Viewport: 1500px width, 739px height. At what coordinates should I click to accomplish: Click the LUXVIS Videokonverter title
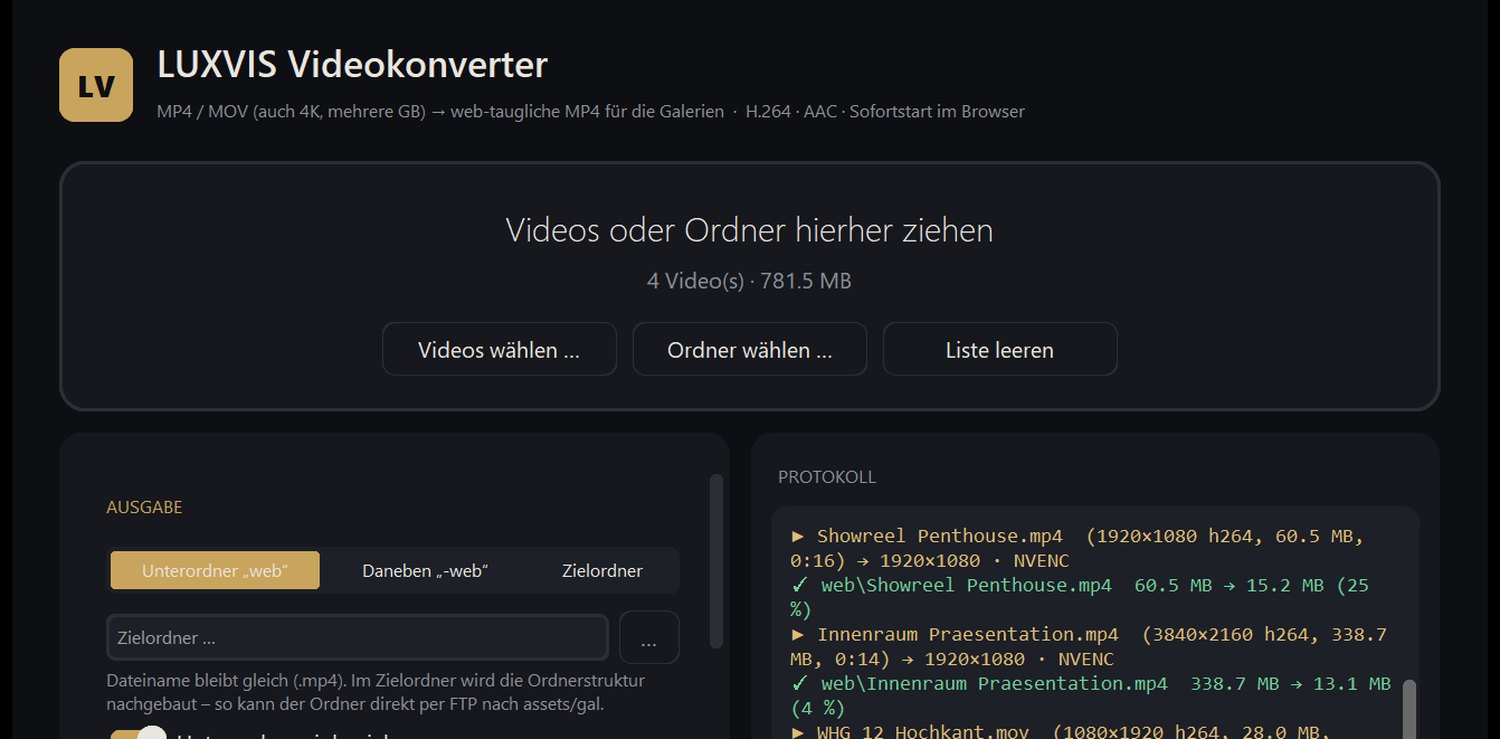(352, 65)
